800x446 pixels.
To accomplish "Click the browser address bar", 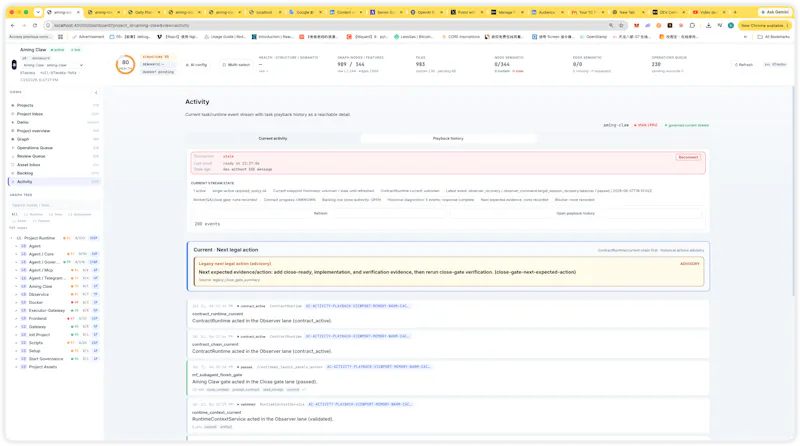I will click(x=327, y=25).
